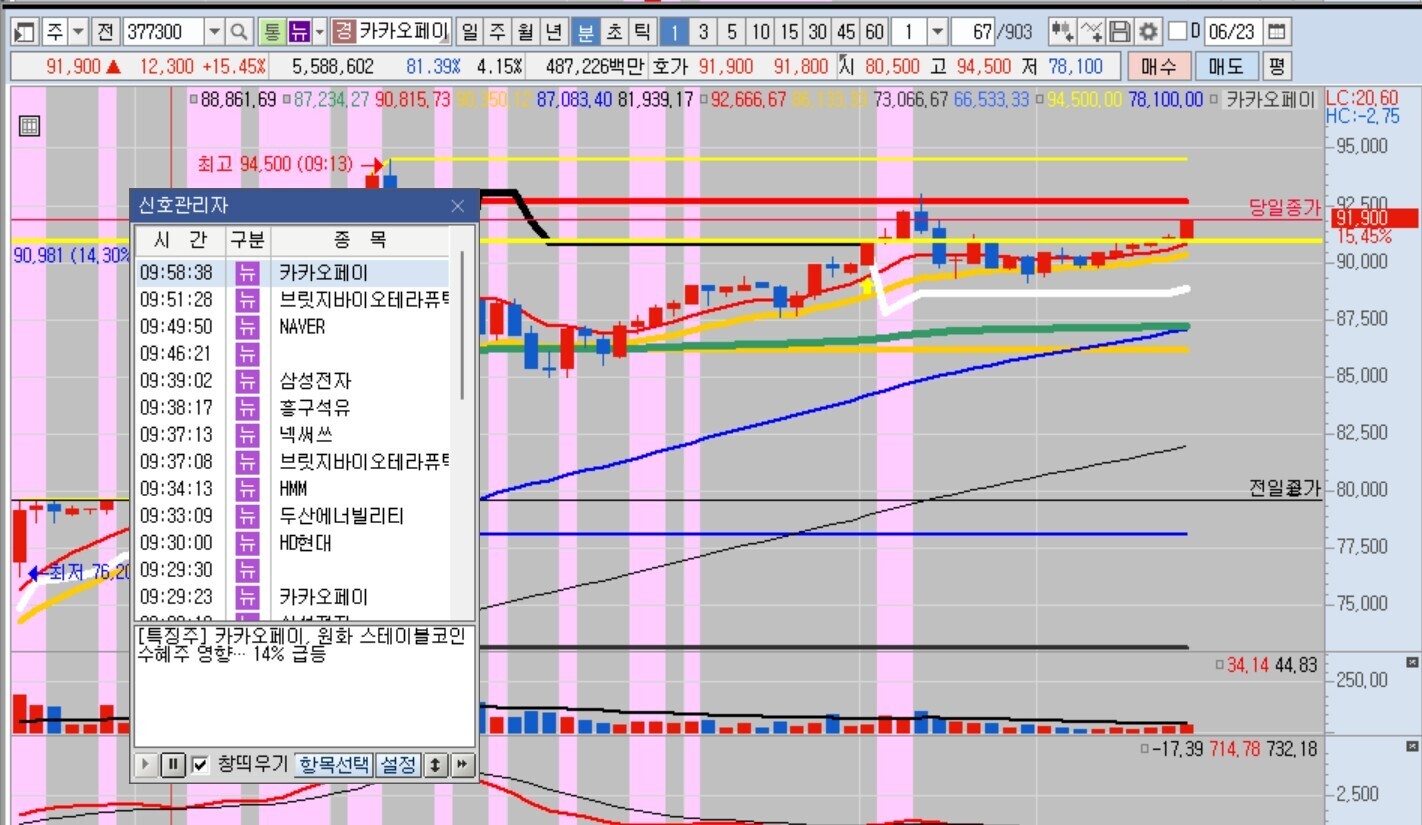Click the double-arrow expand icon in signal manager
Viewport: 1422px width, 825px height.
(x=461, y=765)
